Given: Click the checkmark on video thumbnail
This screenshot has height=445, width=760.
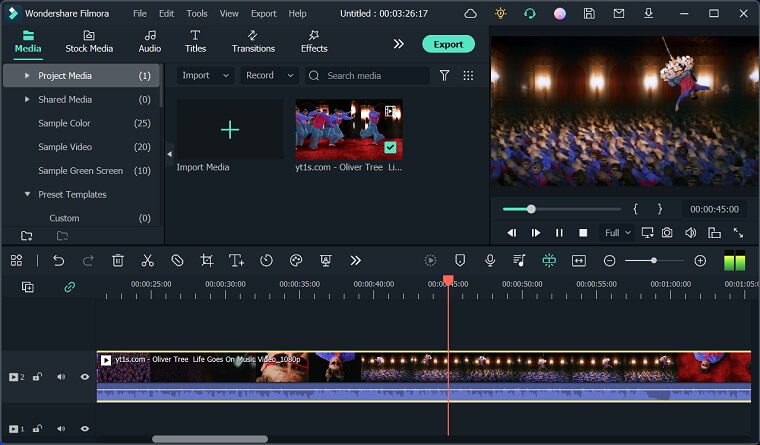Looking at the screenshot, I should pyautogui.click(x=390, y=147).
